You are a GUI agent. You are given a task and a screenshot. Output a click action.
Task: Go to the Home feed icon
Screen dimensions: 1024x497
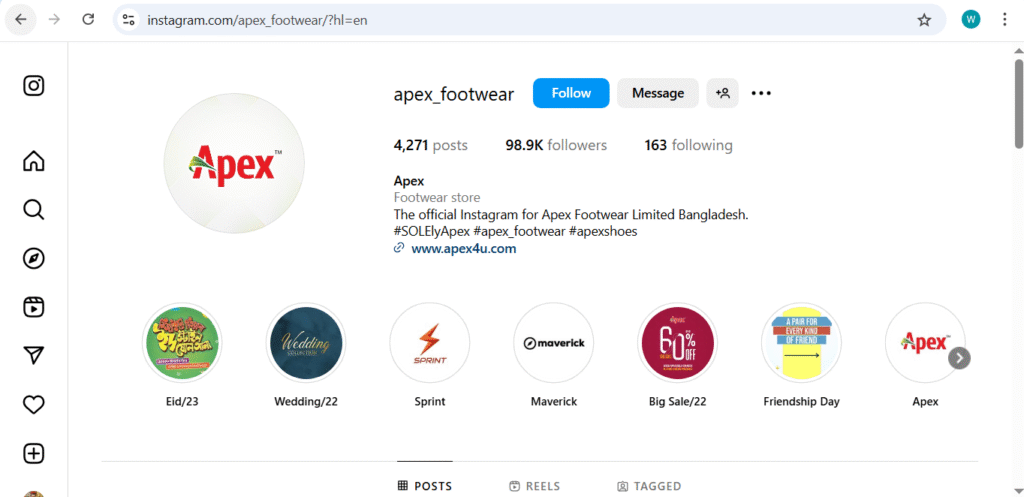[x=33, y=161]
